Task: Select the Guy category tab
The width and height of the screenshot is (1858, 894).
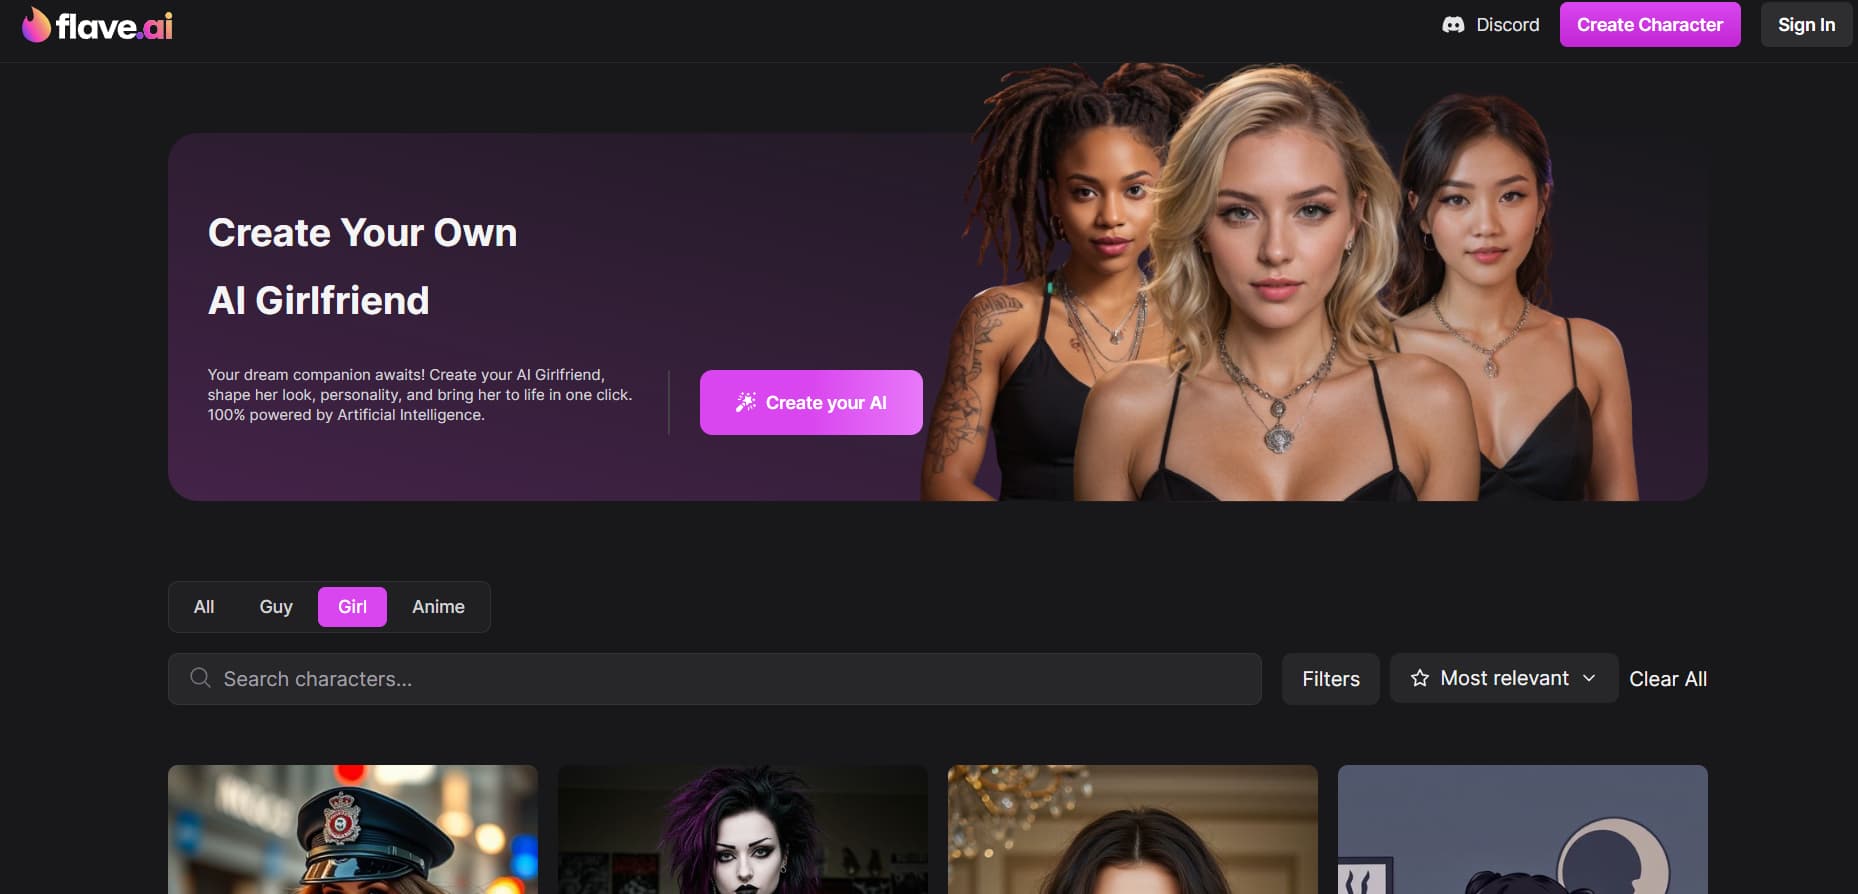Action: [x=276, y=607]
